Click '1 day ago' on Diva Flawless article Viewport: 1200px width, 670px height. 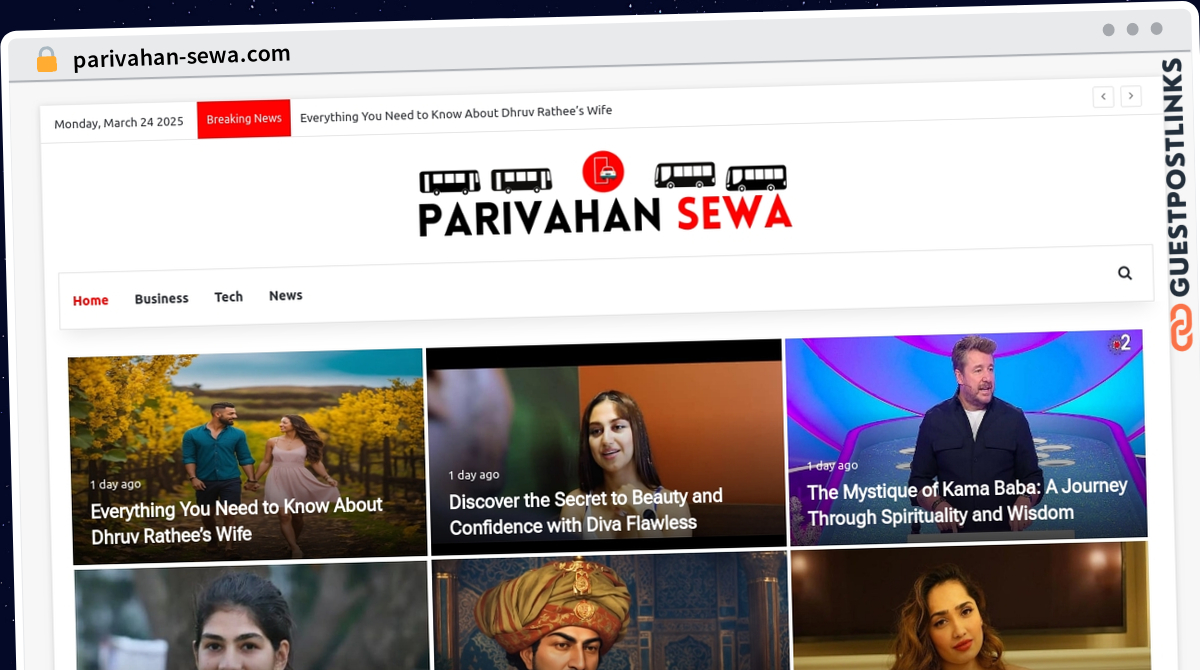tap(474, 475)
